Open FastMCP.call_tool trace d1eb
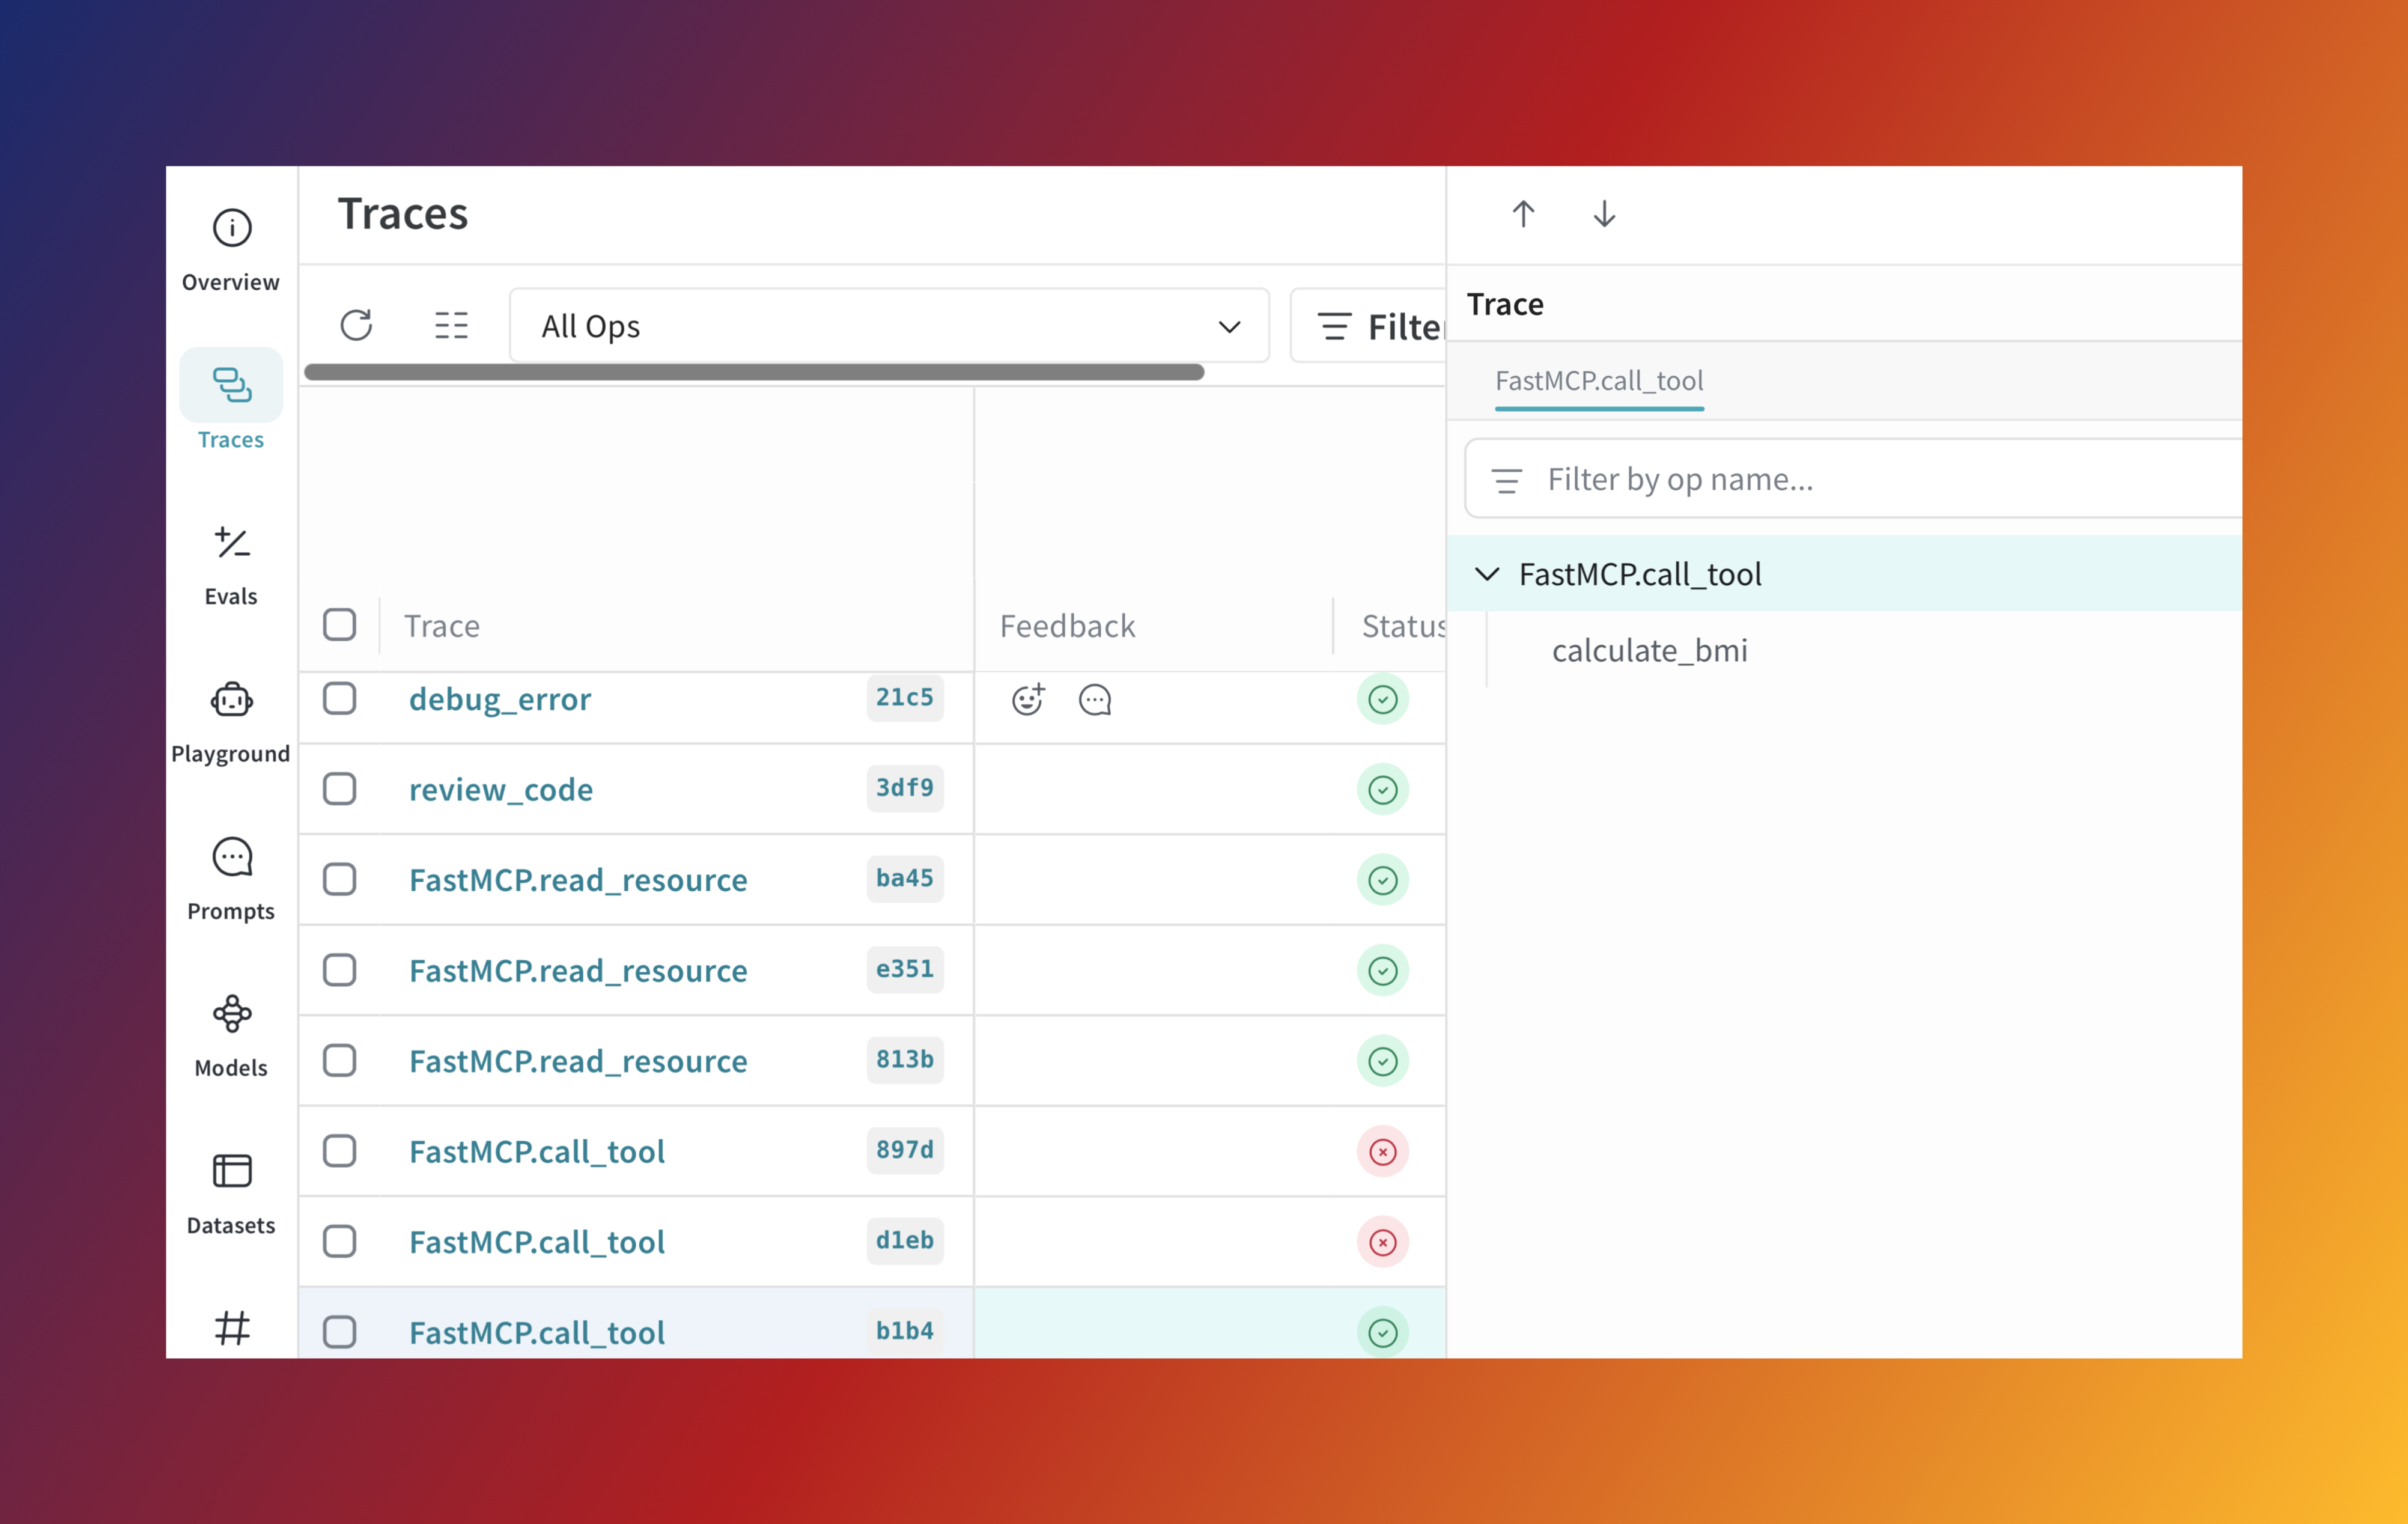The image size is (2408, 1524). pyautogui.click(x=537, y=1242)
